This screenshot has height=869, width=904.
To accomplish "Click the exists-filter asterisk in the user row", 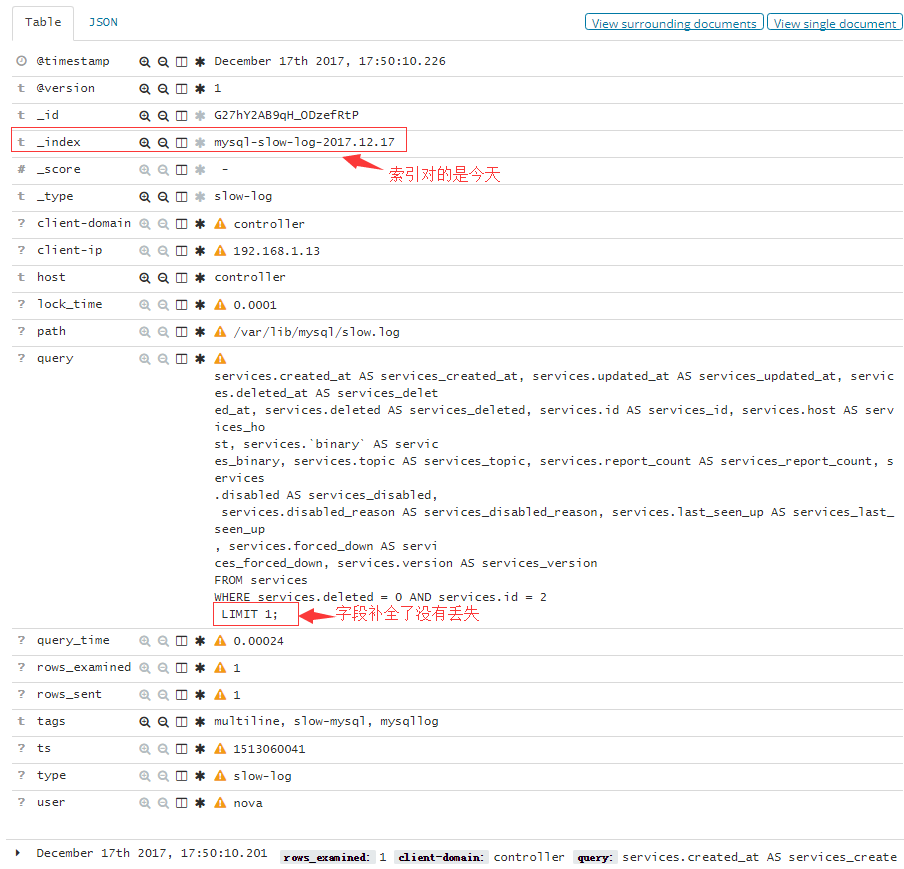I will (200, 803).
